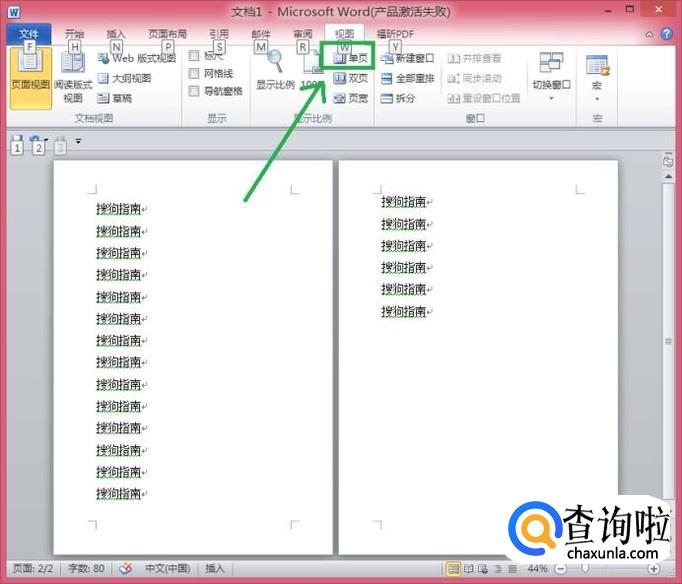Image resolution: width=682 pixels, height=584 pixels.
Task: Collapse the ribbon with caret button
Action: pos(649,34)
